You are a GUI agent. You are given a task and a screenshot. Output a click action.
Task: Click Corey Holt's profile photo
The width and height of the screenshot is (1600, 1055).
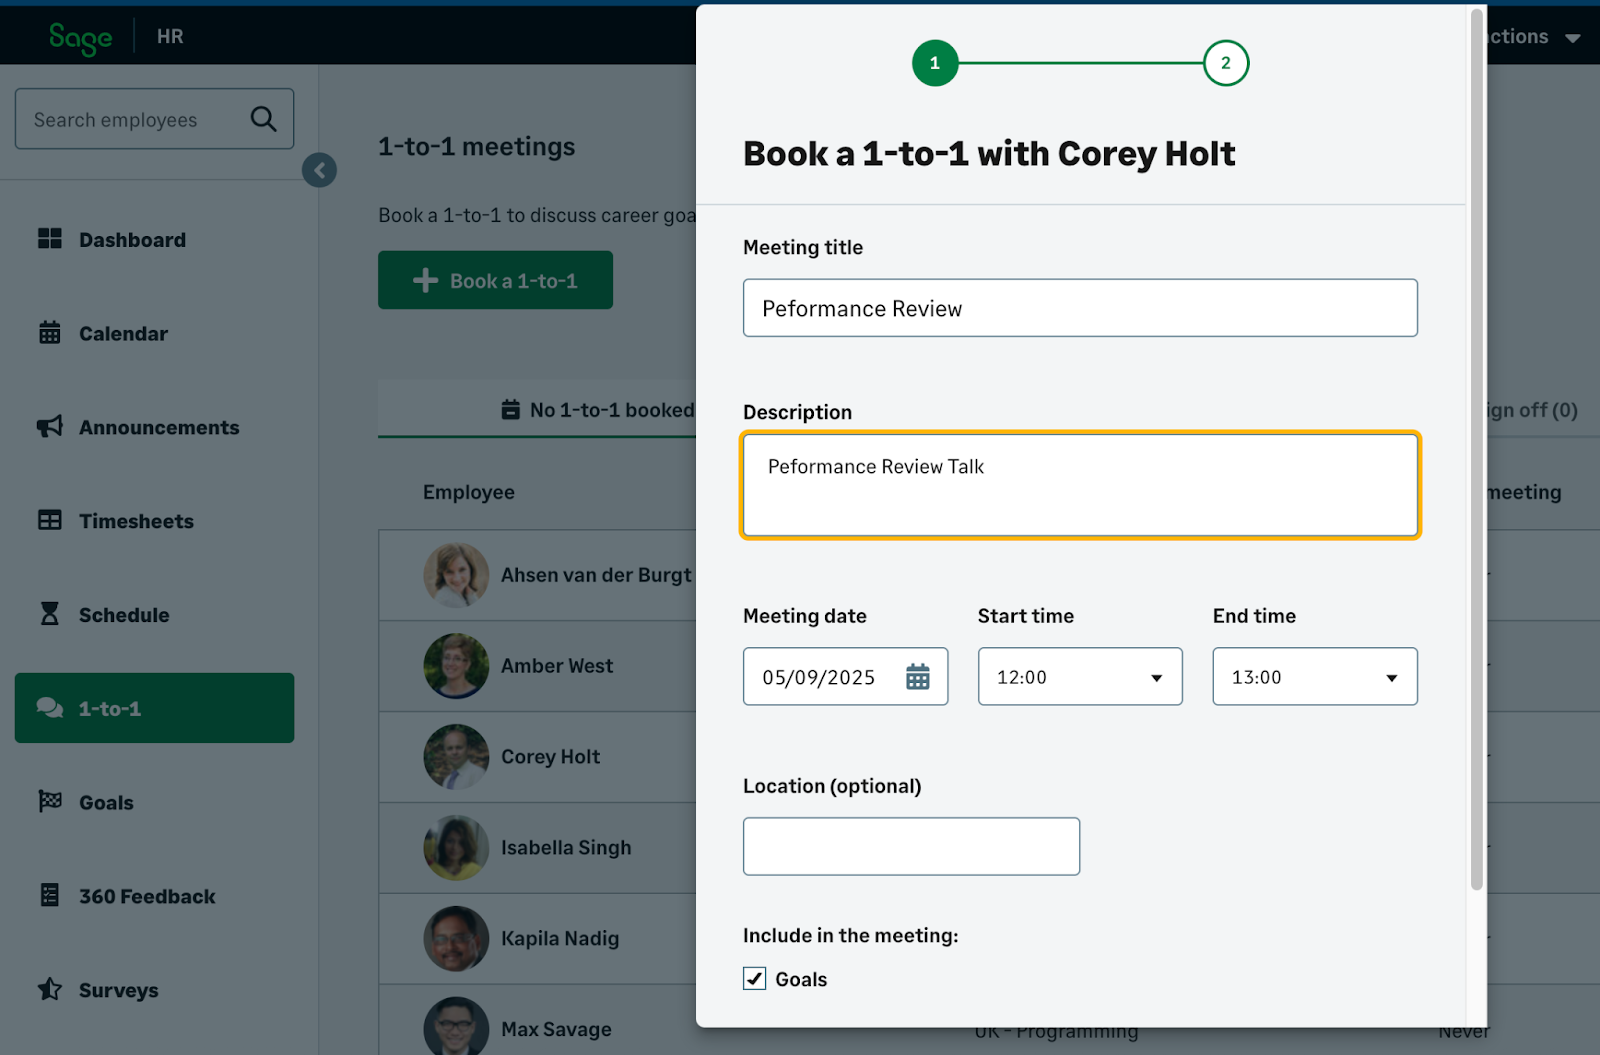(x=456, y=757)
